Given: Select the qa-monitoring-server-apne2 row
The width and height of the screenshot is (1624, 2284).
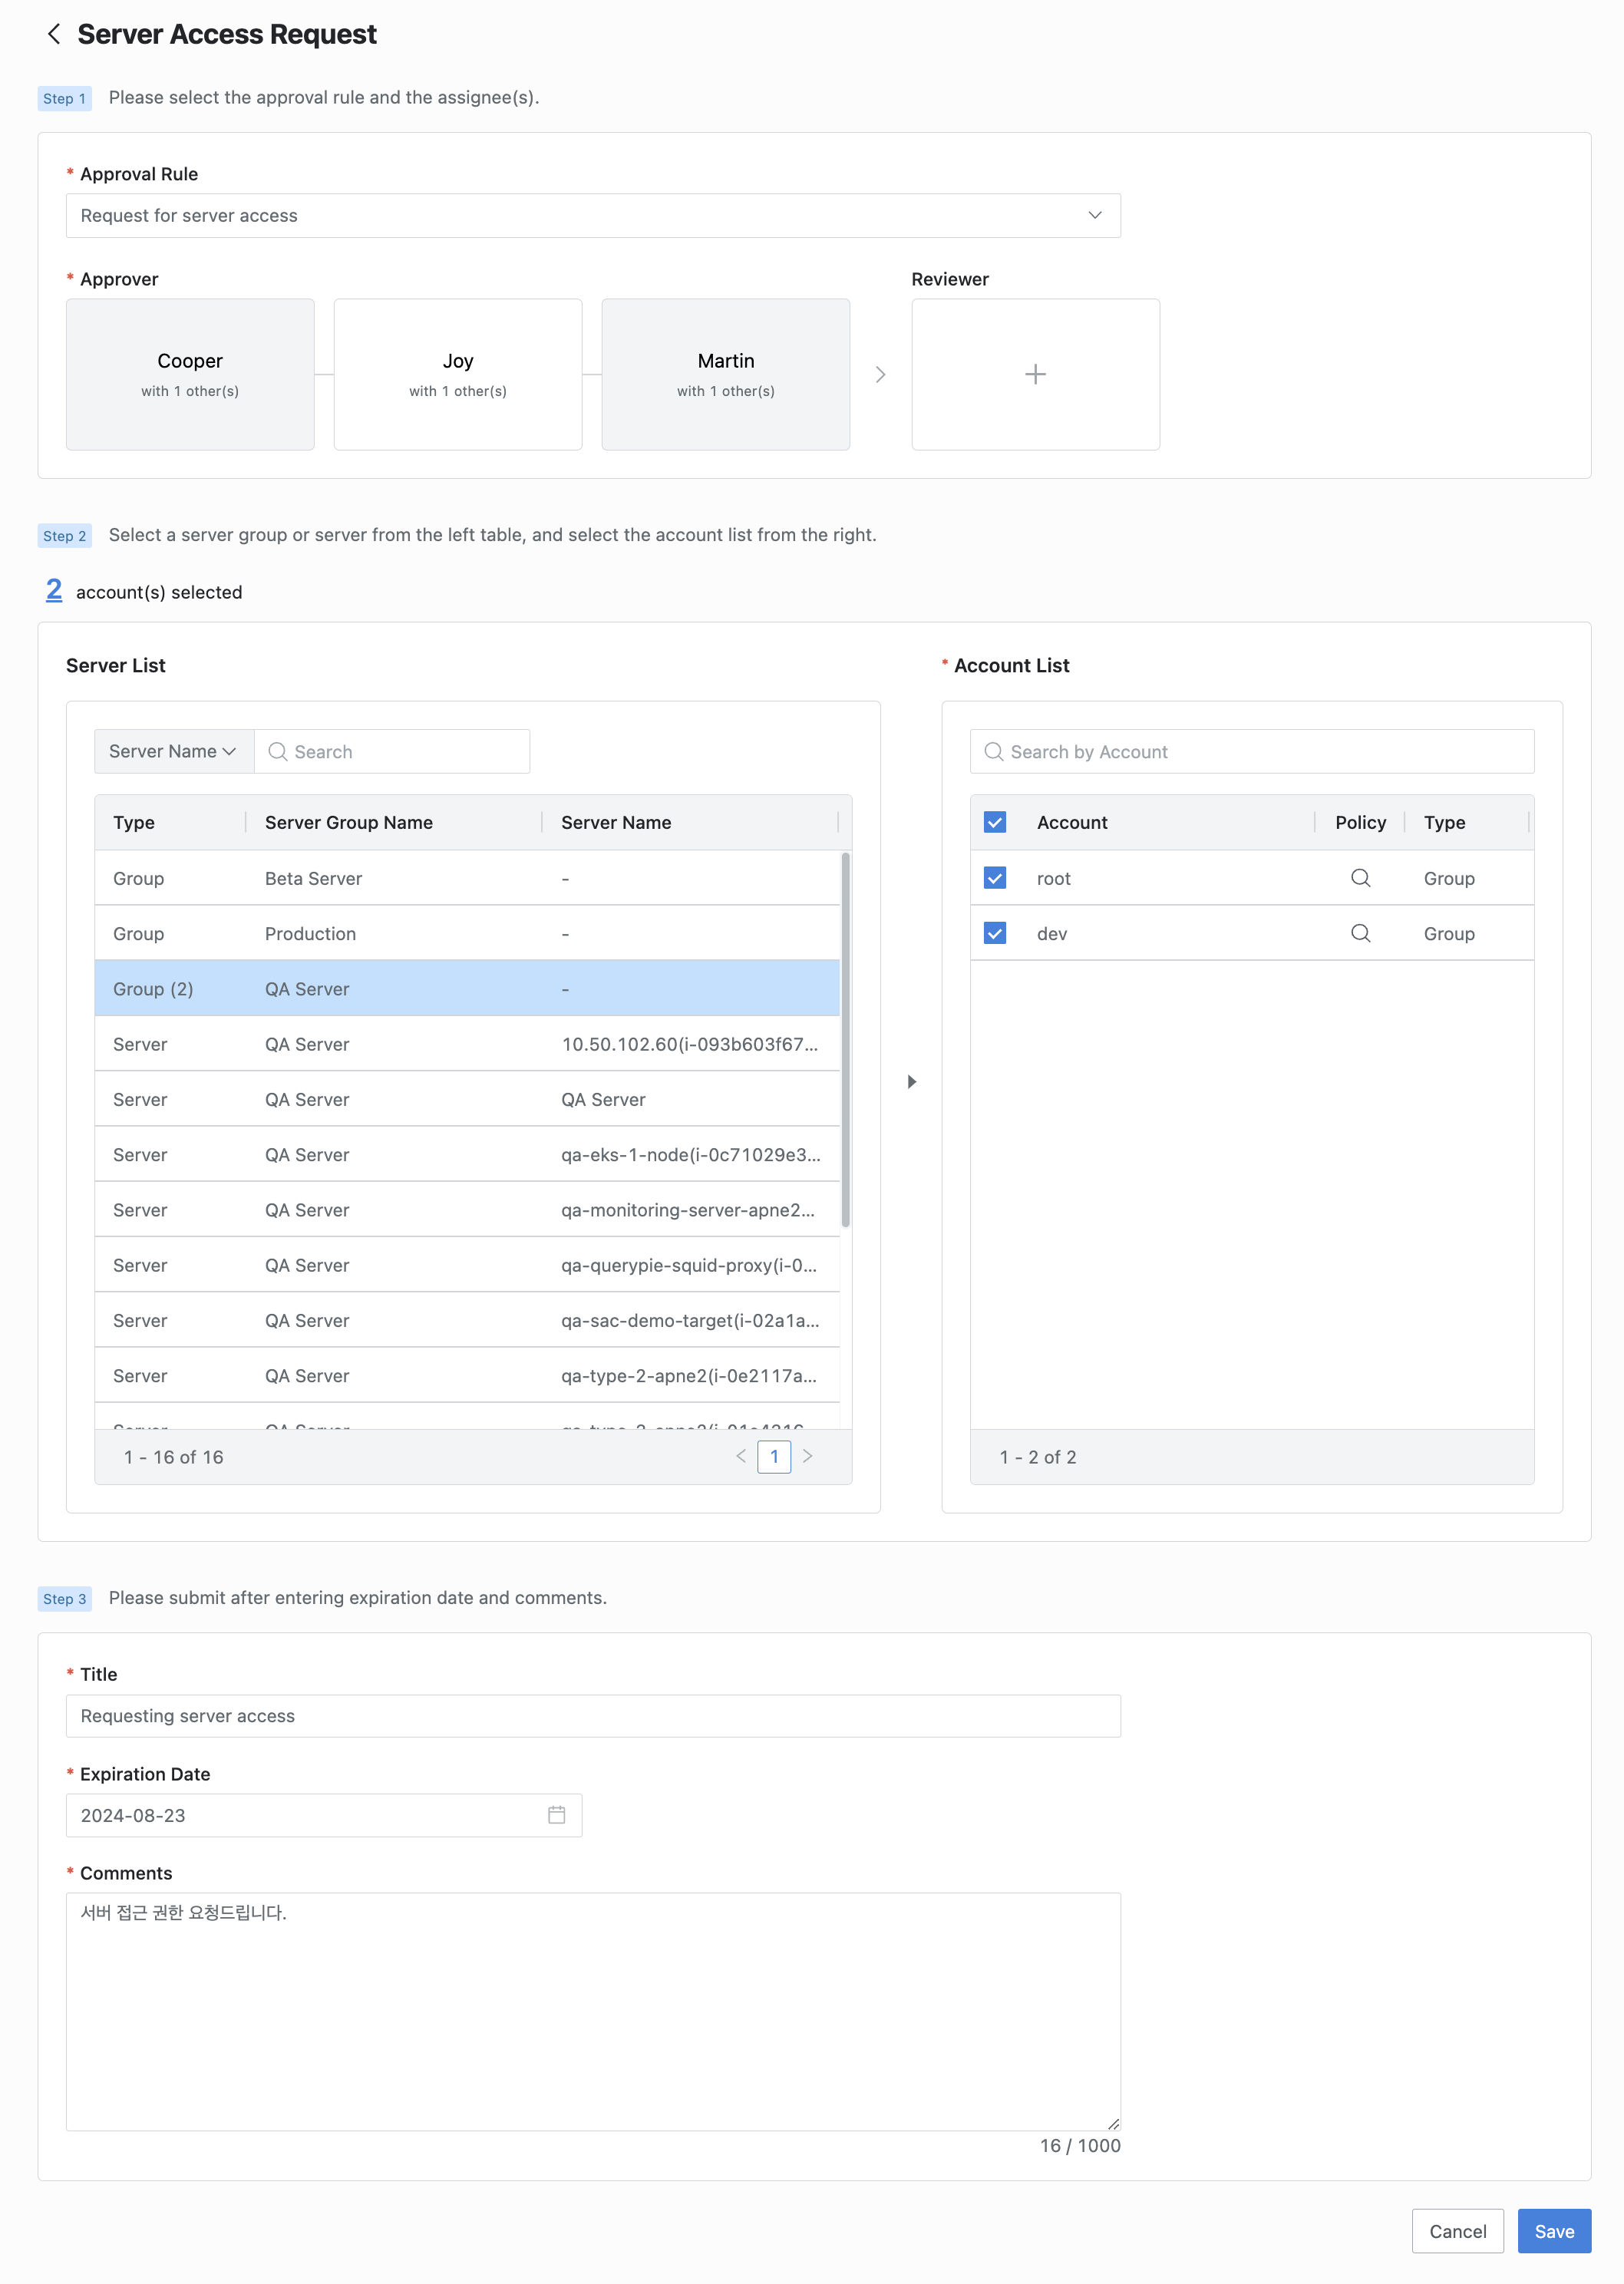Looking at the screenshot, I should click(x=467, y=1209).
